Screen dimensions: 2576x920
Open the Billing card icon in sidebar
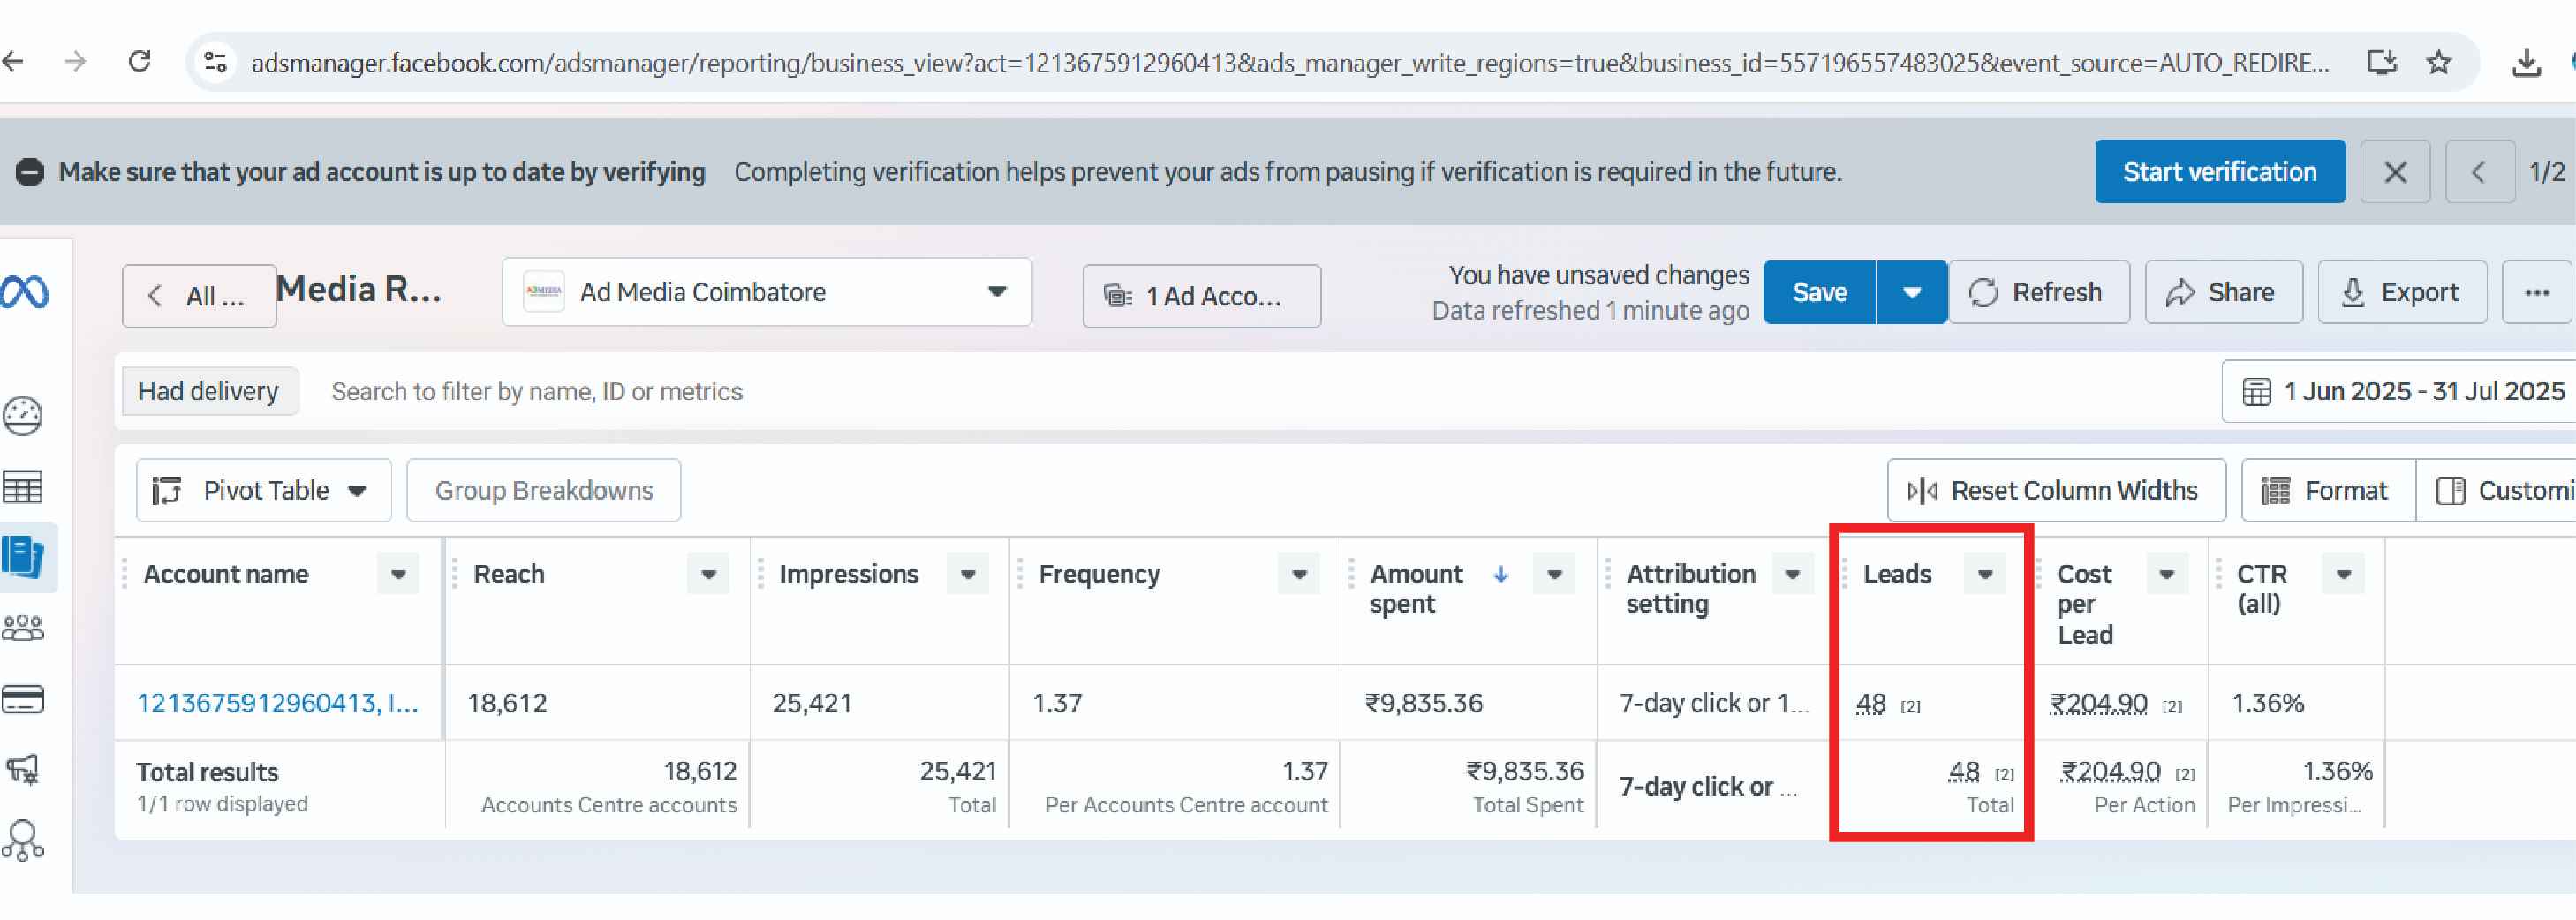[x=23, y=699]
